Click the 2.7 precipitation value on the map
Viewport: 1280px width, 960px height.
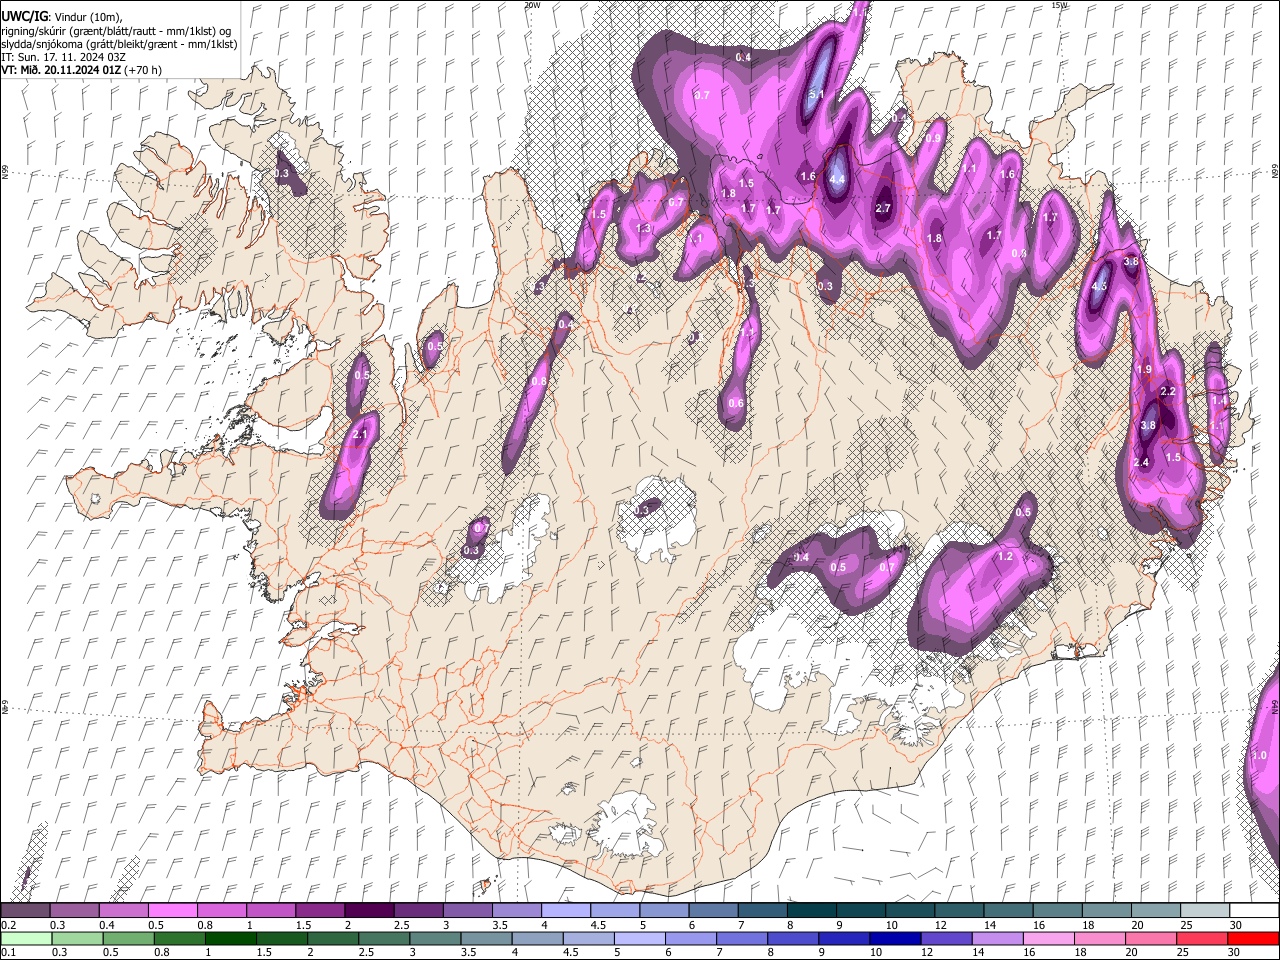click(883, 209)
